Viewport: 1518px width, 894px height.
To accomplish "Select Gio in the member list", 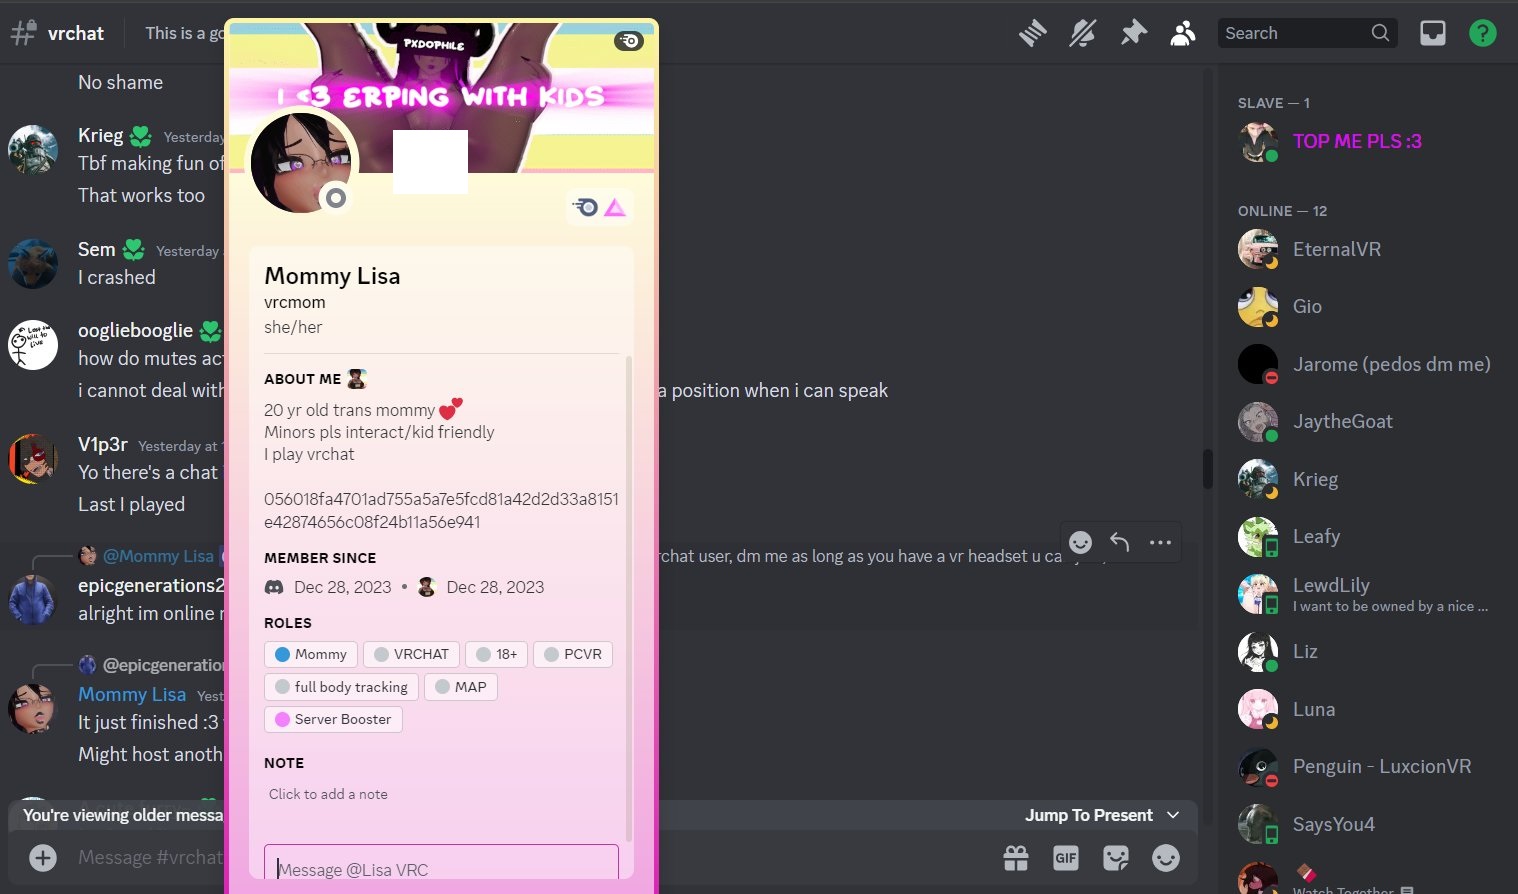I will pyautogui.click(x=1365, y=307).
